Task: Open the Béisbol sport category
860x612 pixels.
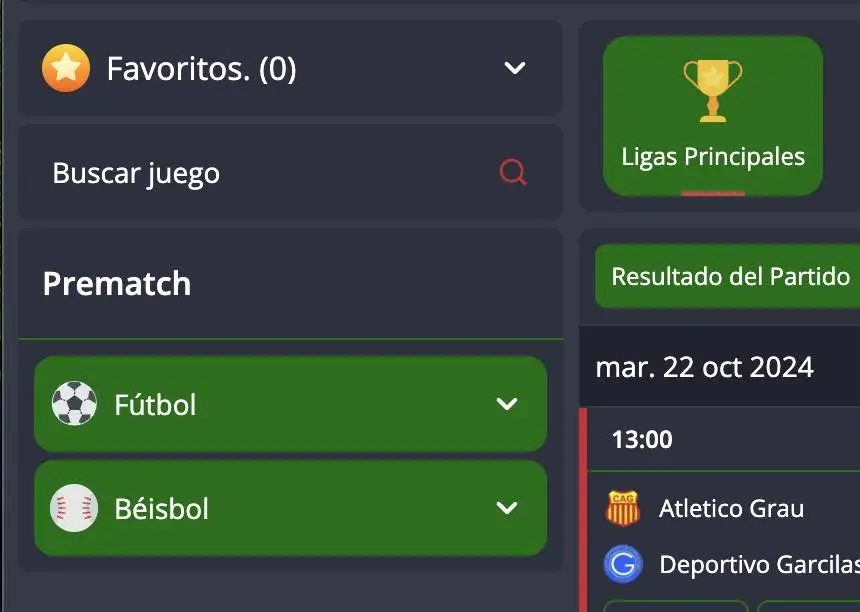Action: (290, 508)
